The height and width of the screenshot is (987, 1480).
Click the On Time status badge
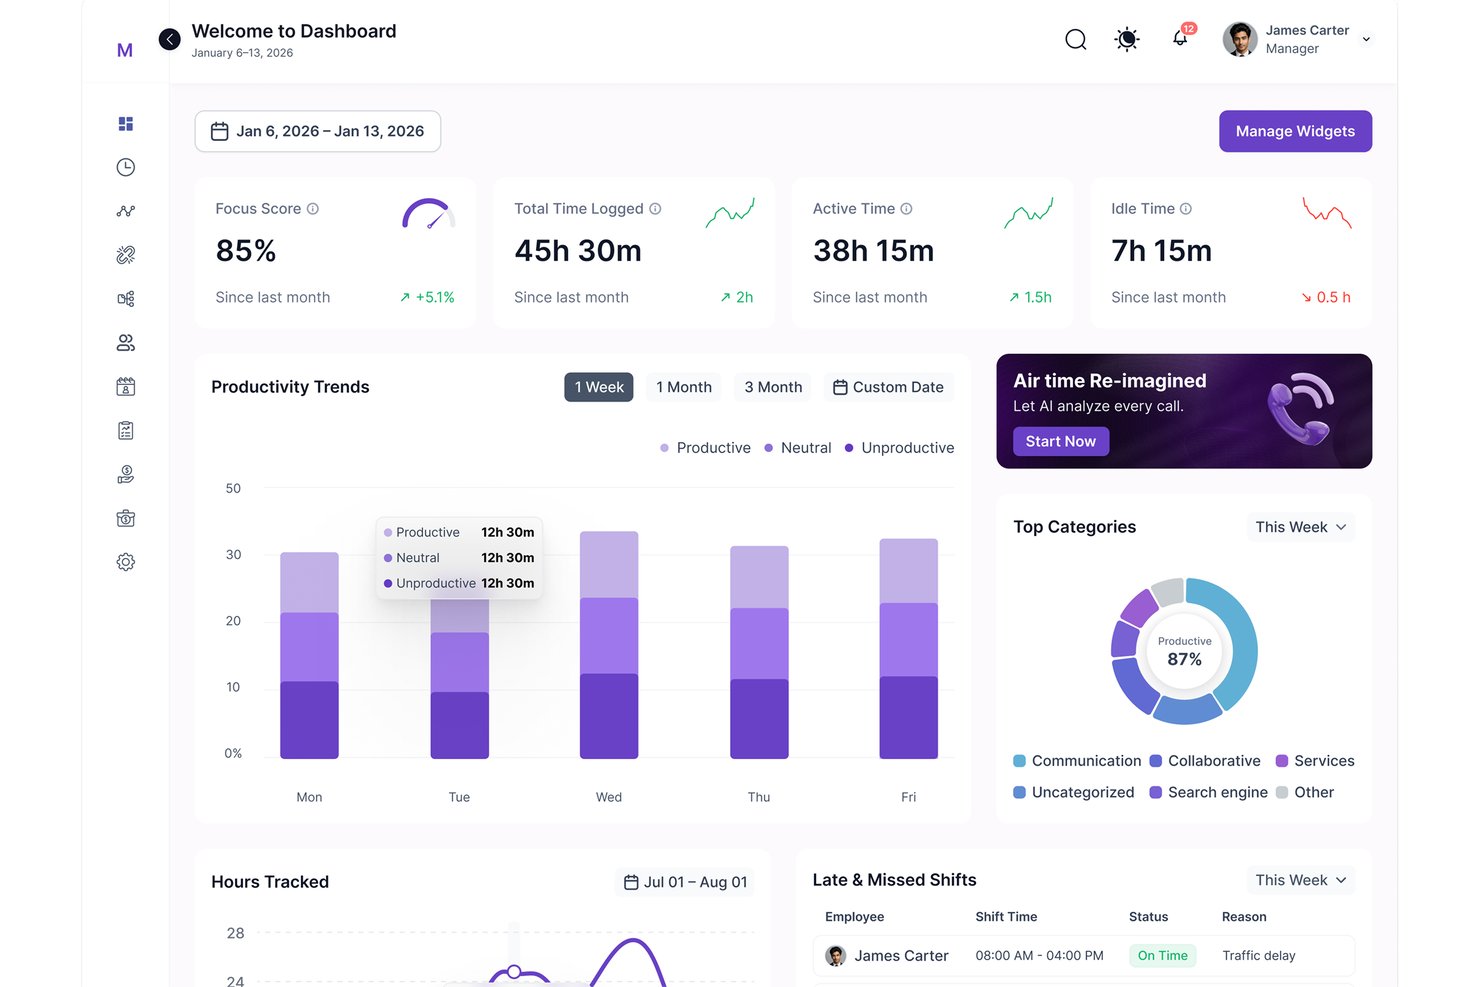tap(1163, 956)
